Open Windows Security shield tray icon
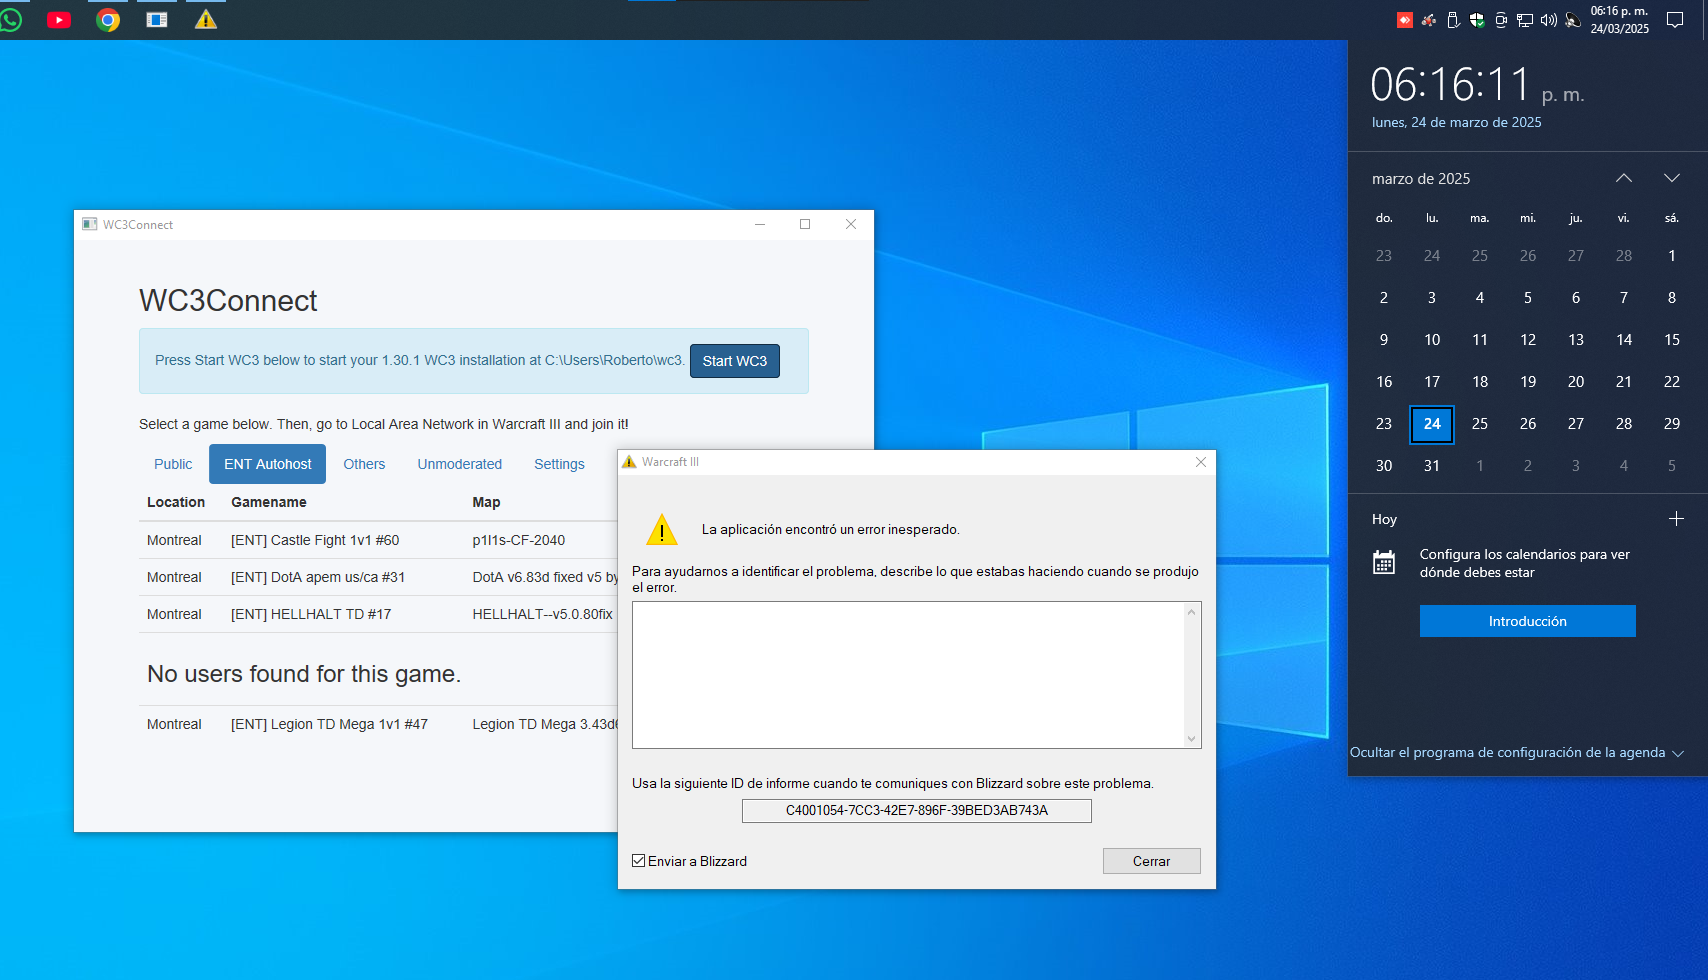1708x980 pixels. tap(1477, 20)
